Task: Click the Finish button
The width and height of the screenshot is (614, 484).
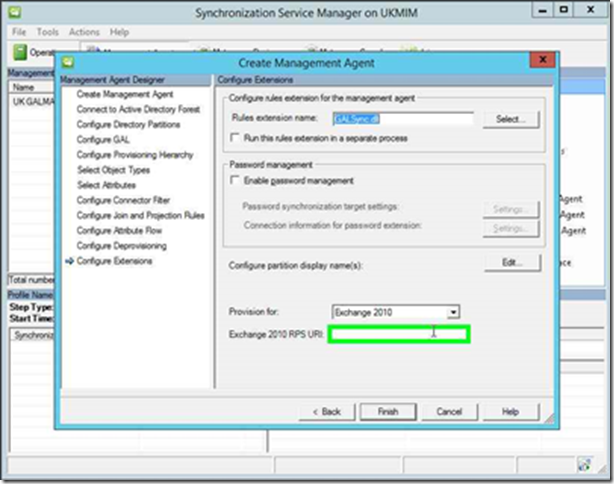Action: pos(388,412)
